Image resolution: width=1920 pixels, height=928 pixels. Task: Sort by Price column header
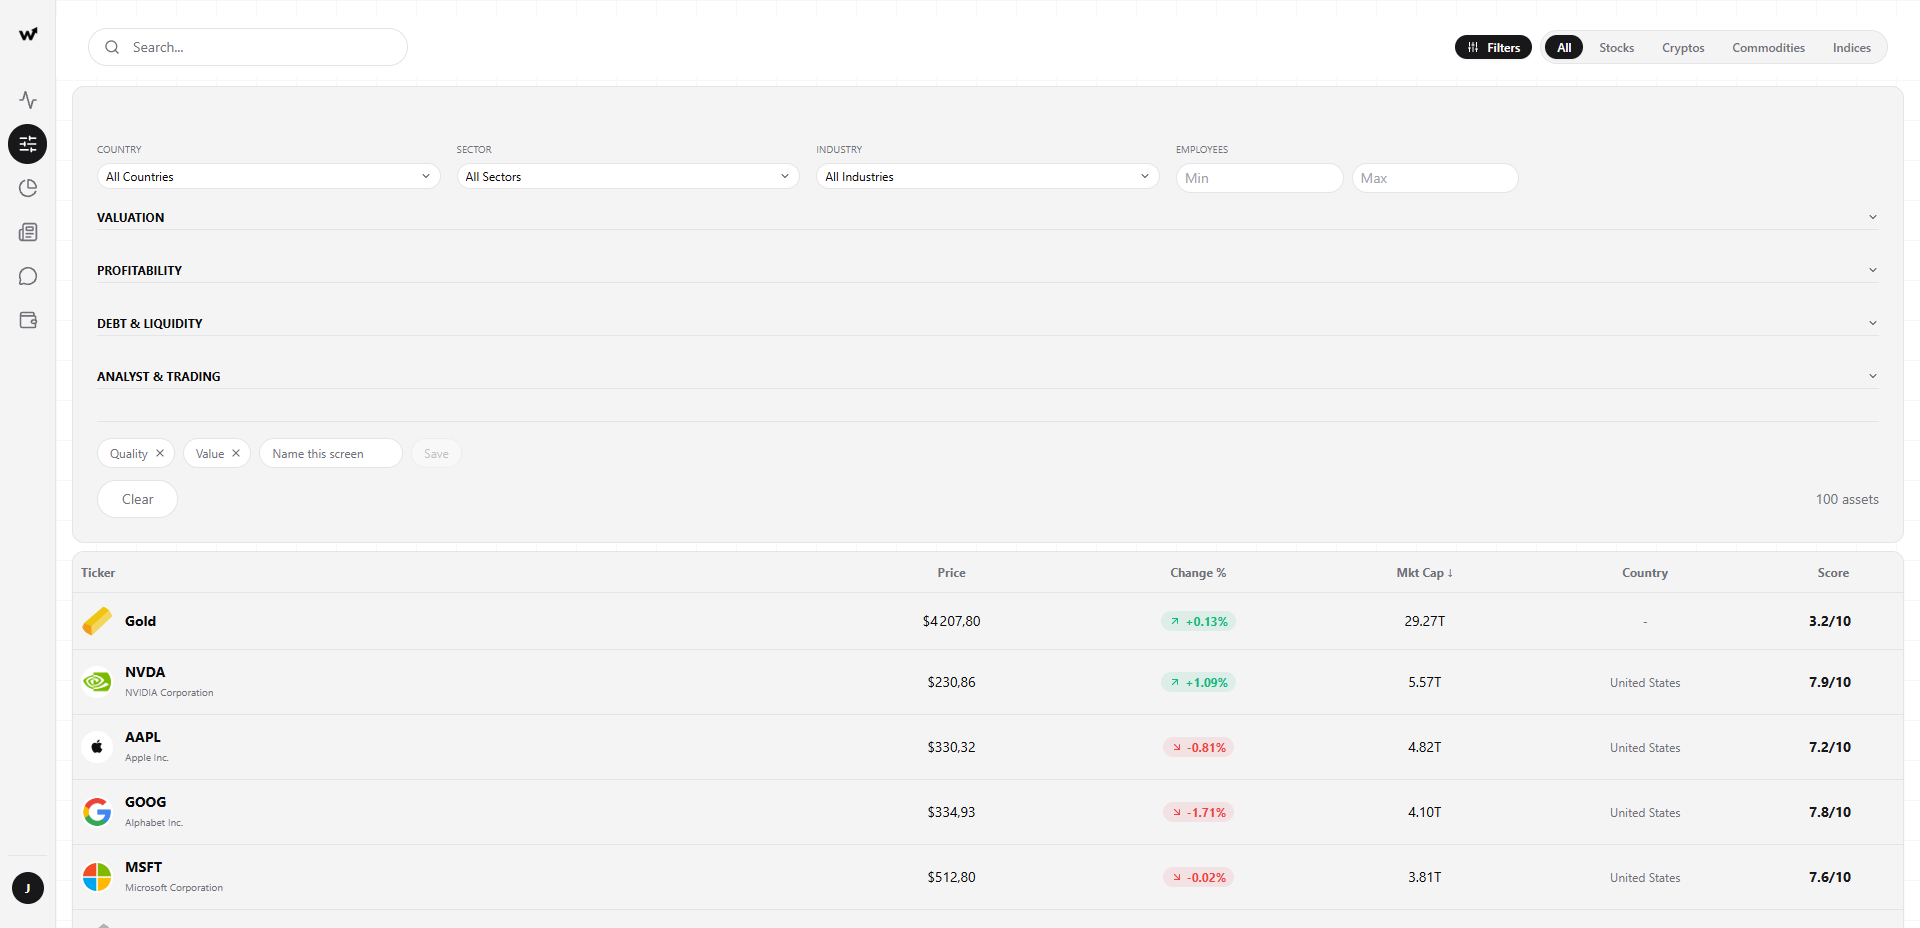point(951,573)
